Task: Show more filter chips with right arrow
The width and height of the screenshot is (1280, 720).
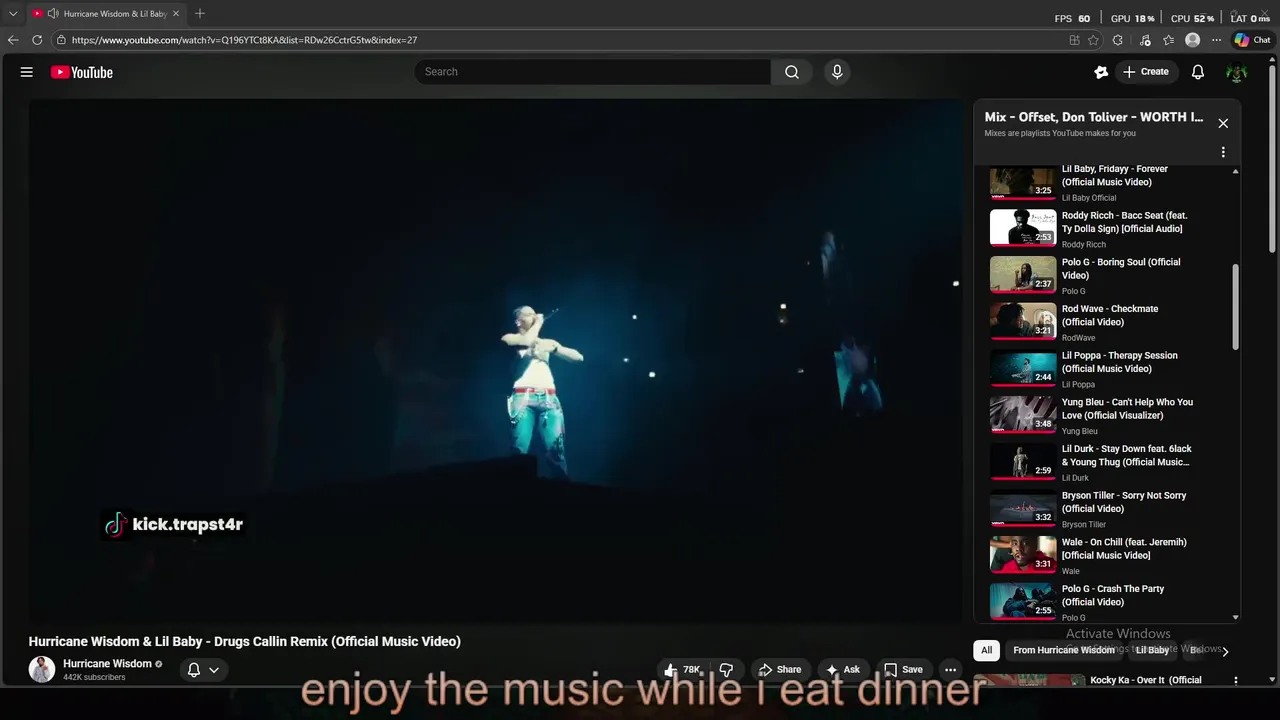Action: coord(1225,651)
